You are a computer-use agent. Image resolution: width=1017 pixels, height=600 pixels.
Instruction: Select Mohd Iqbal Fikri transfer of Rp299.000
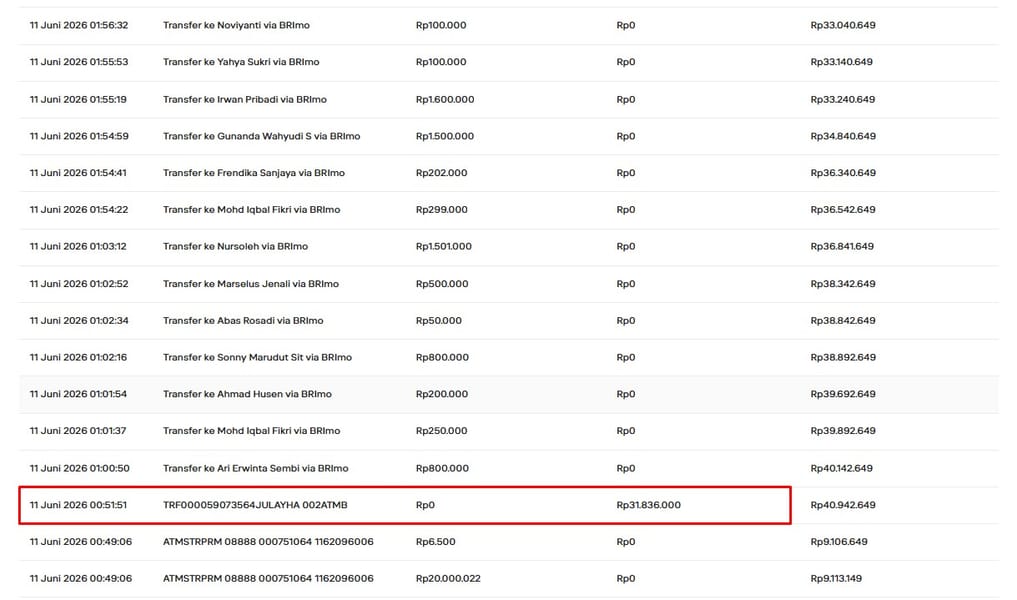[x=252, y=210]
